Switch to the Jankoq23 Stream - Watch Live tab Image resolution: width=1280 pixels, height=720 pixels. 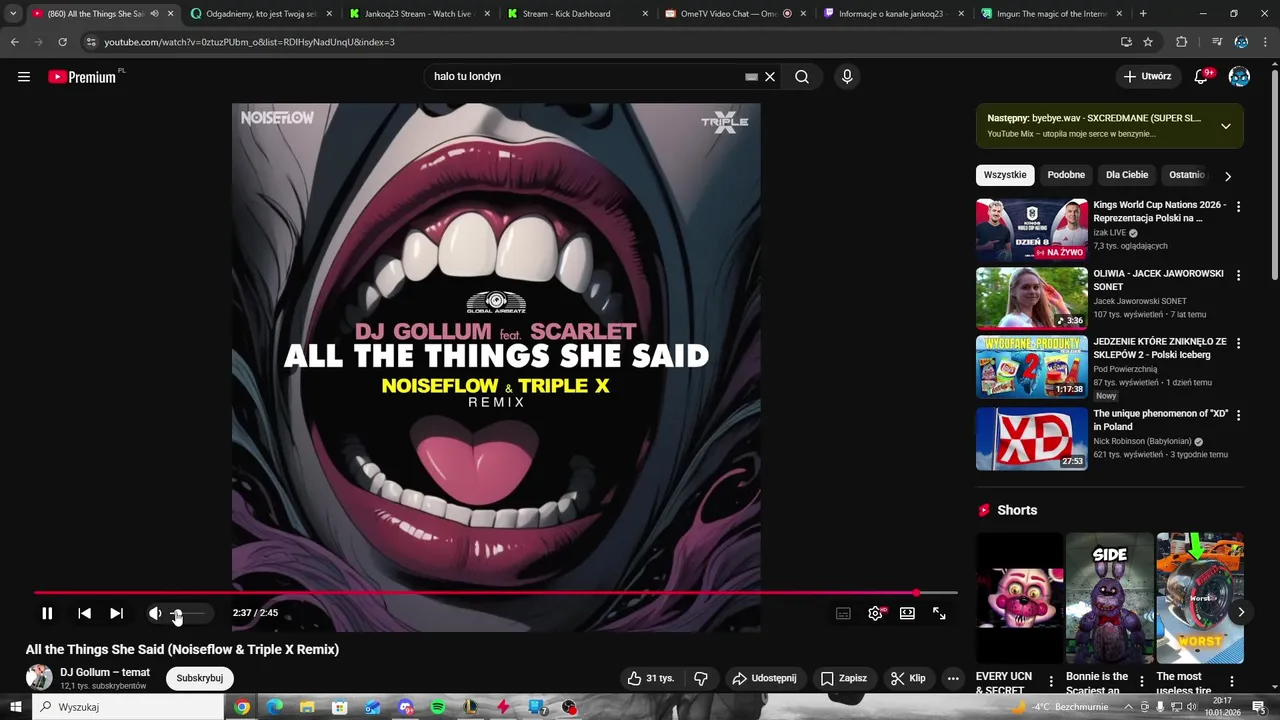(x=417, y=14)
